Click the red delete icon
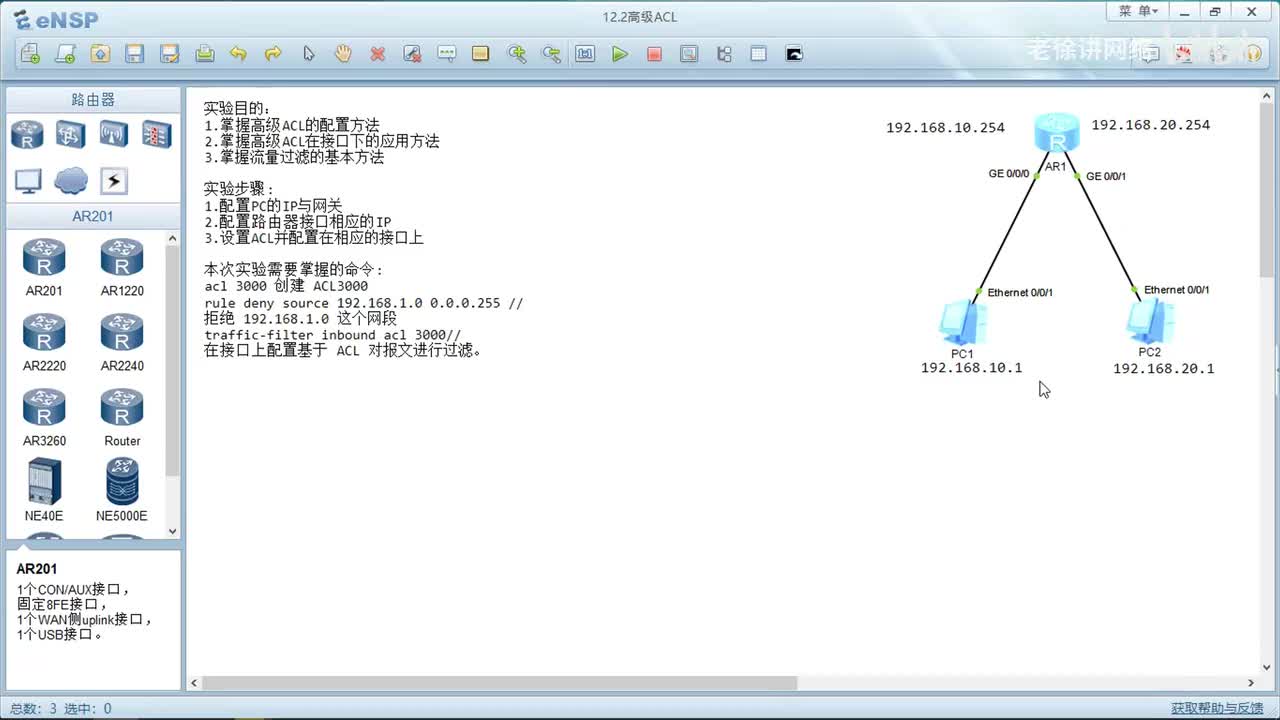This screenshot has height=720, width=1280. (x=377, y=54)
